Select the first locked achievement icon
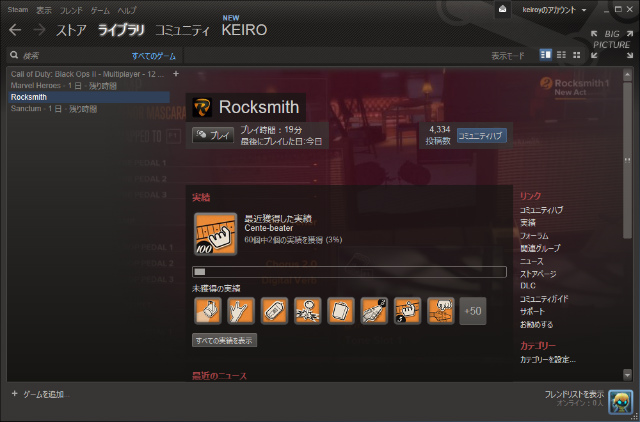This screenshot has height=422, width=640. pos(208,311)
